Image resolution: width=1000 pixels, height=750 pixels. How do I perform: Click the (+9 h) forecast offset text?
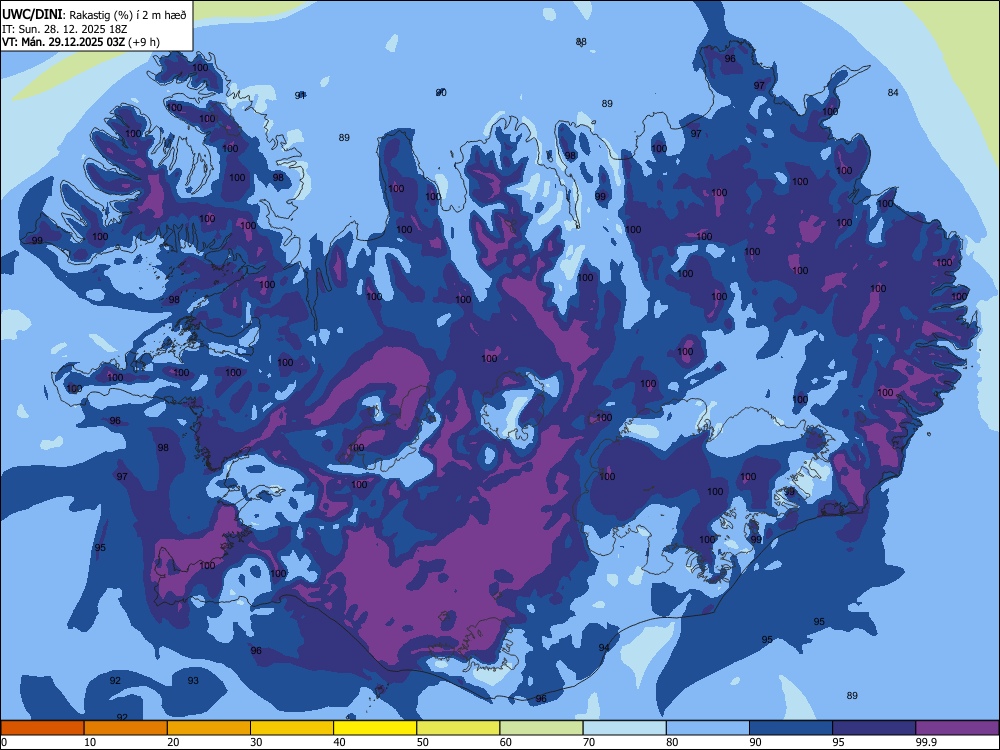144,43
